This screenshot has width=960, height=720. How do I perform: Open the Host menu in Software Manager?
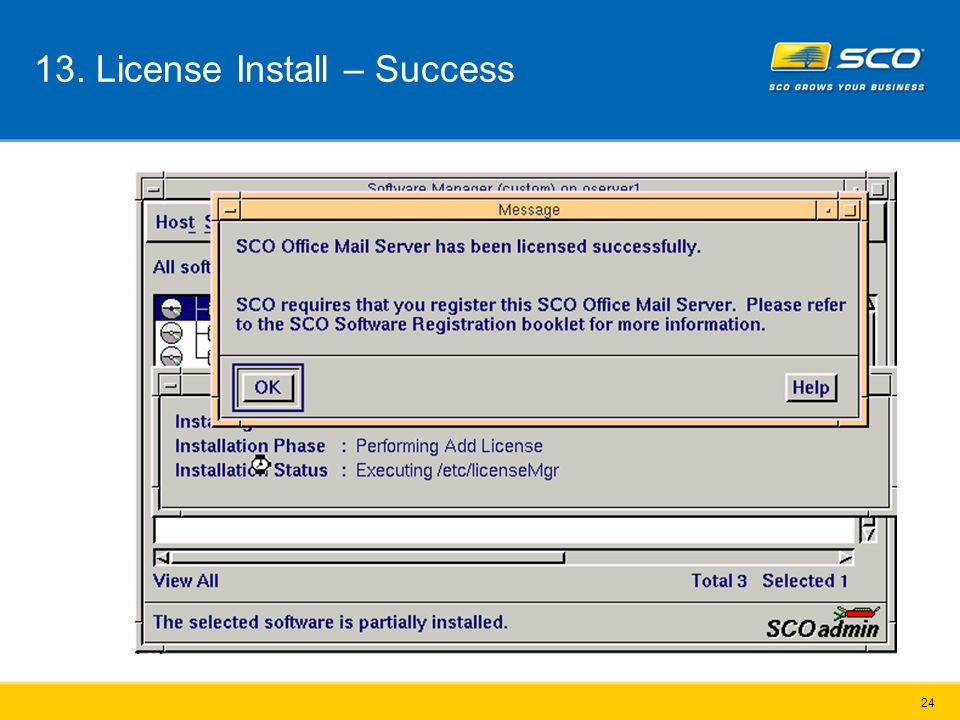(x=175, y=222)
